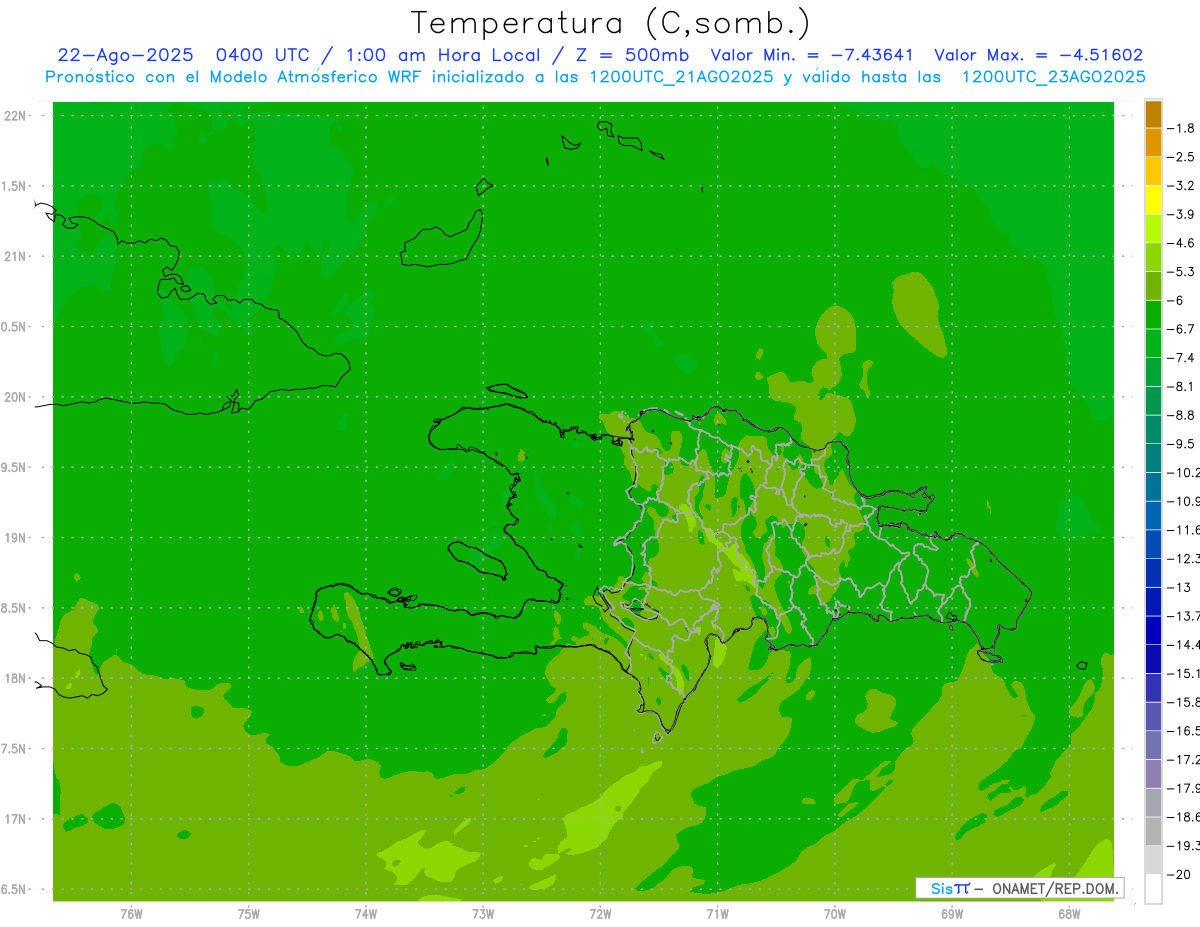Pick the lime swatch between -3.9 and -4.6
Image resolution: width=1200 pixels, height=927 pixels.
[1153, 229]
